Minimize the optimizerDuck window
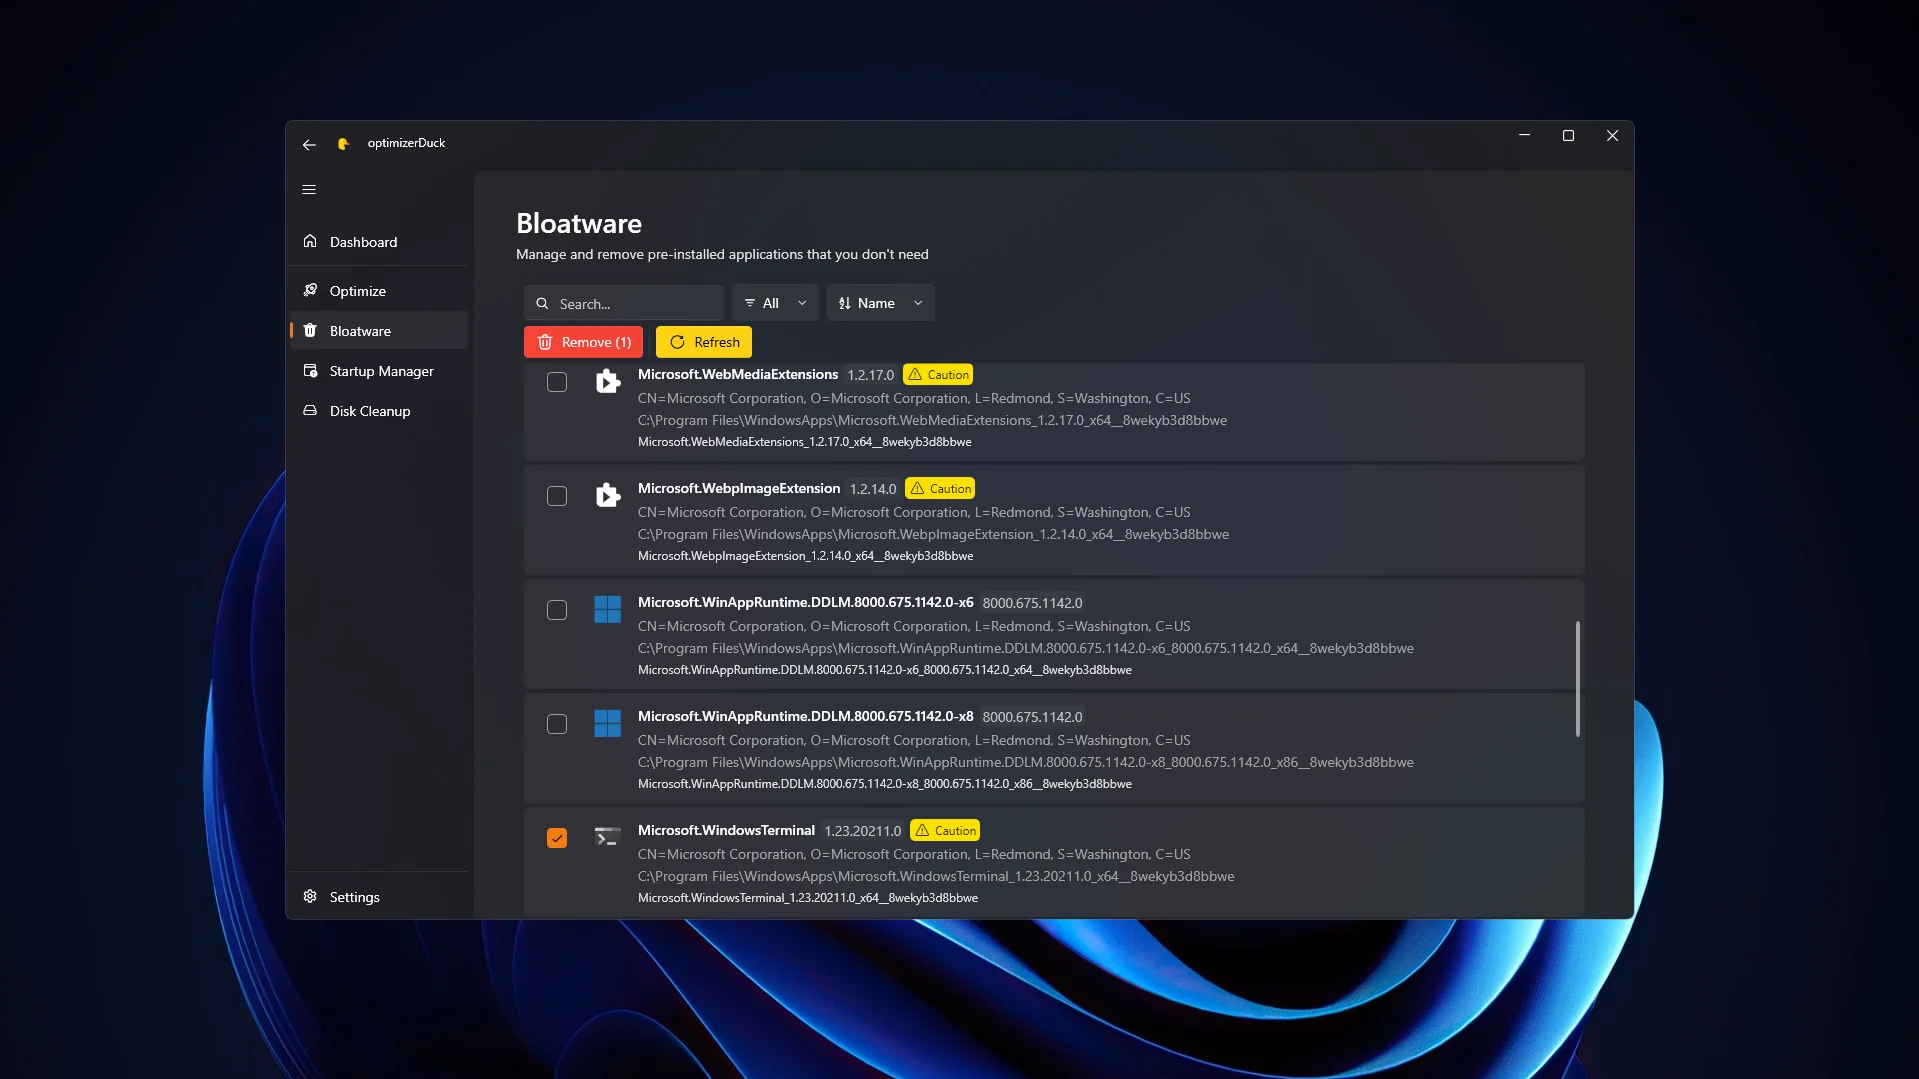The height and width of the screenshot is (1079, 1919). [1524, 136]
